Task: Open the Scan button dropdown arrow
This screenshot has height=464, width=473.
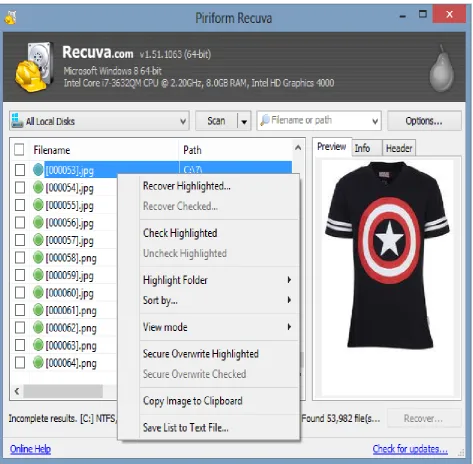Action: (244, 122)
